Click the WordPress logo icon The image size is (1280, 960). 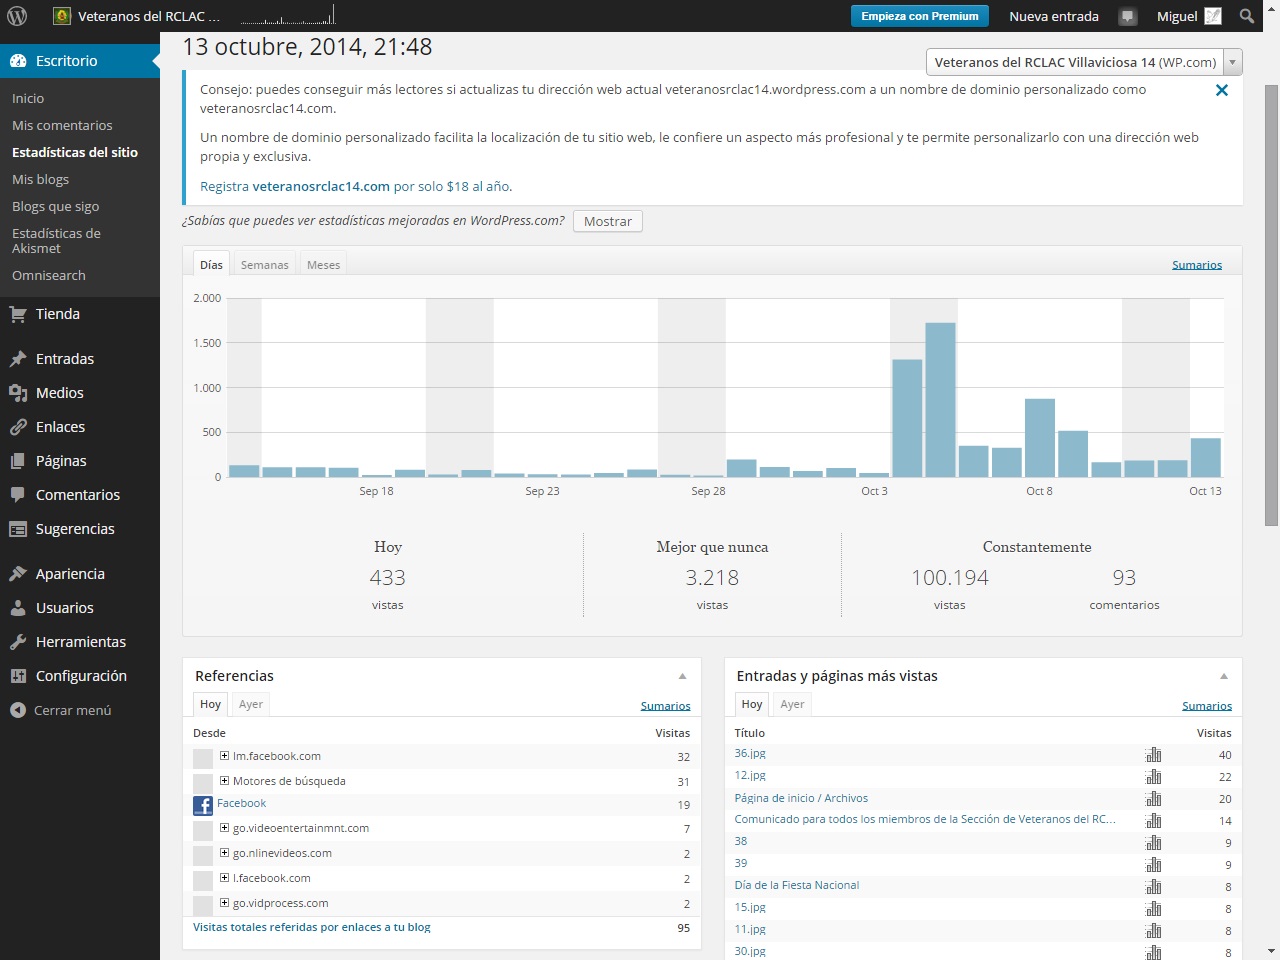click(17, 16)
